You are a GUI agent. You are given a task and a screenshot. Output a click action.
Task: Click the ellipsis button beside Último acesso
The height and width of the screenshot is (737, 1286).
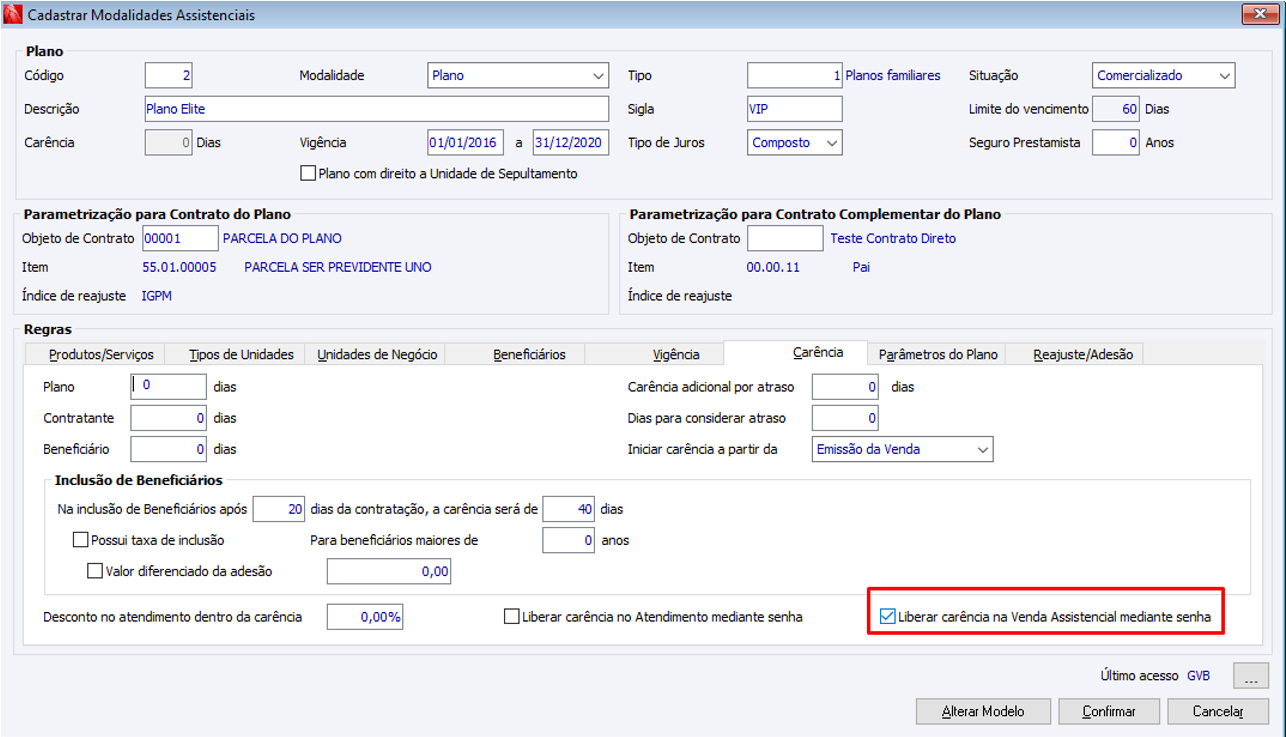pos(1251,676)
